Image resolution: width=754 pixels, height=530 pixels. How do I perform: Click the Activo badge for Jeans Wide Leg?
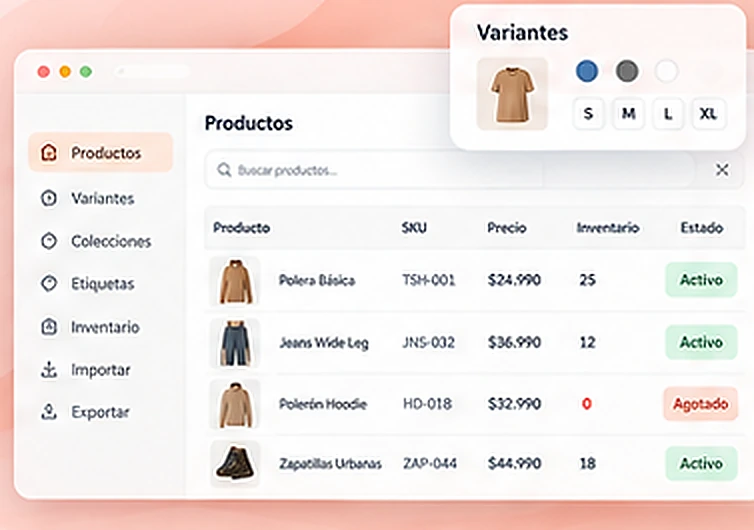point(701,342)
